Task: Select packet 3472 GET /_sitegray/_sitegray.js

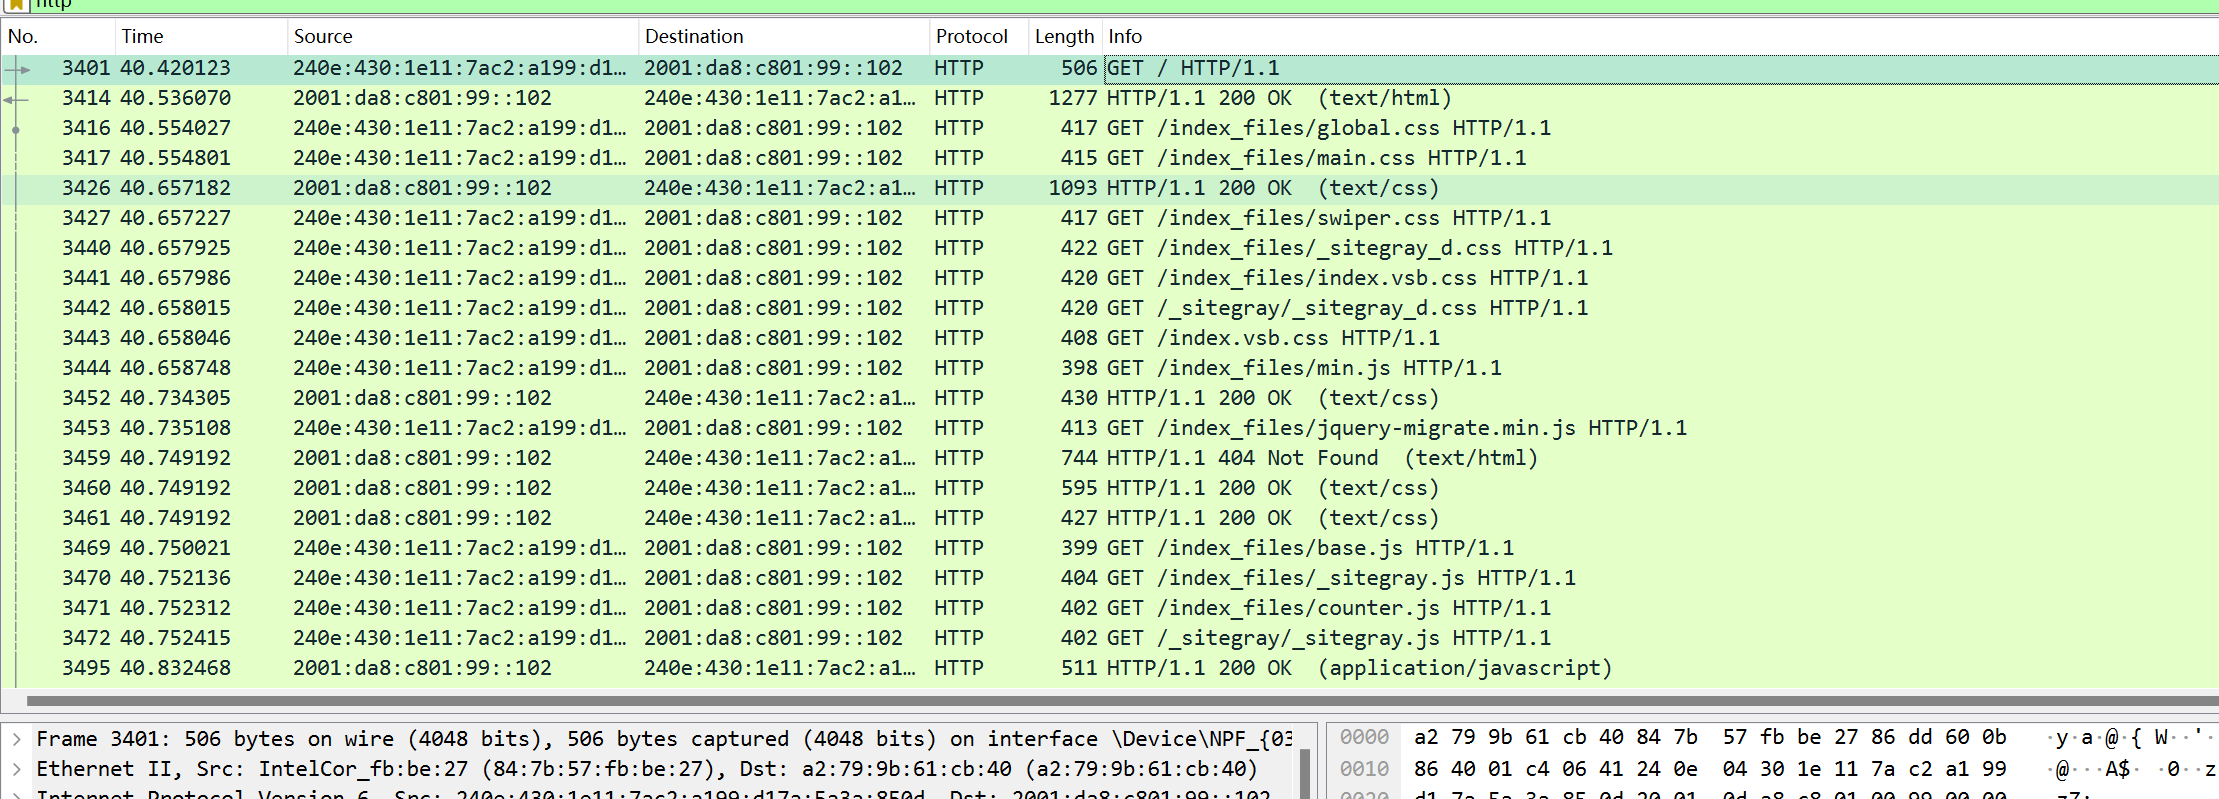Action: [x=1110, y=638]
